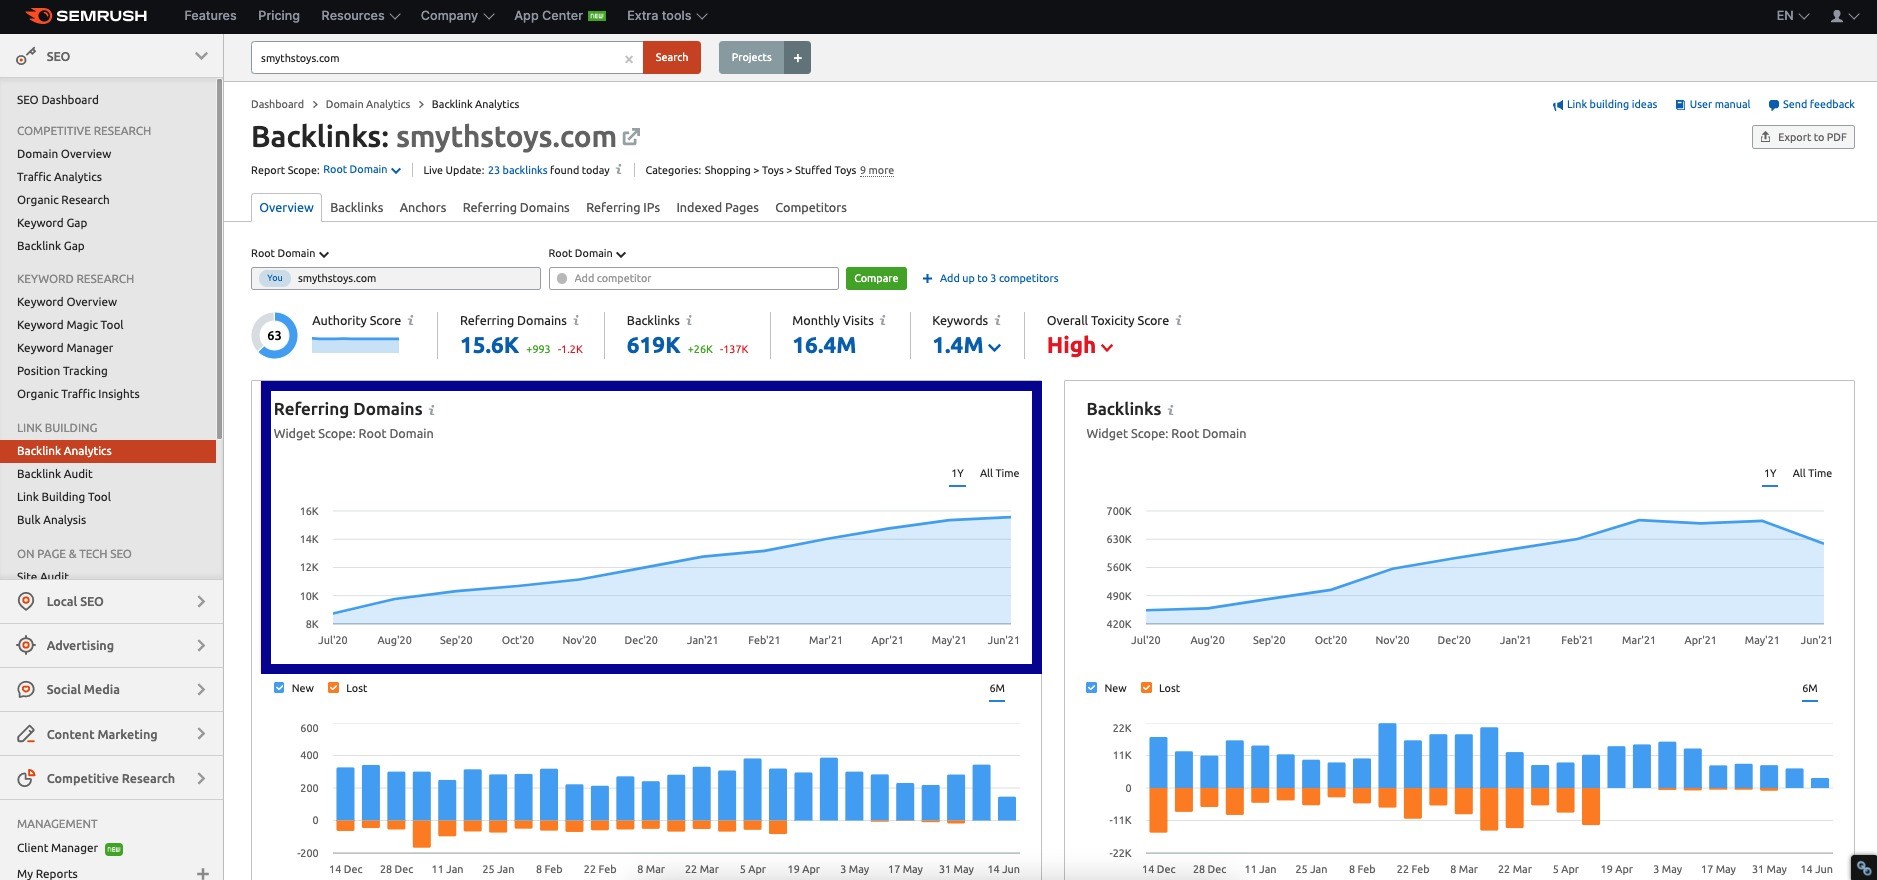Switch to the Referring IPs tab
This screenshot has height=880, width=1877.
pos(623,208)
